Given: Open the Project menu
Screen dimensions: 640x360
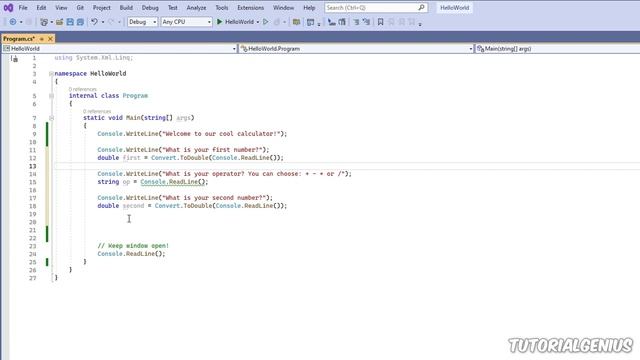Looking at the screenshot, I should point(102,8).
